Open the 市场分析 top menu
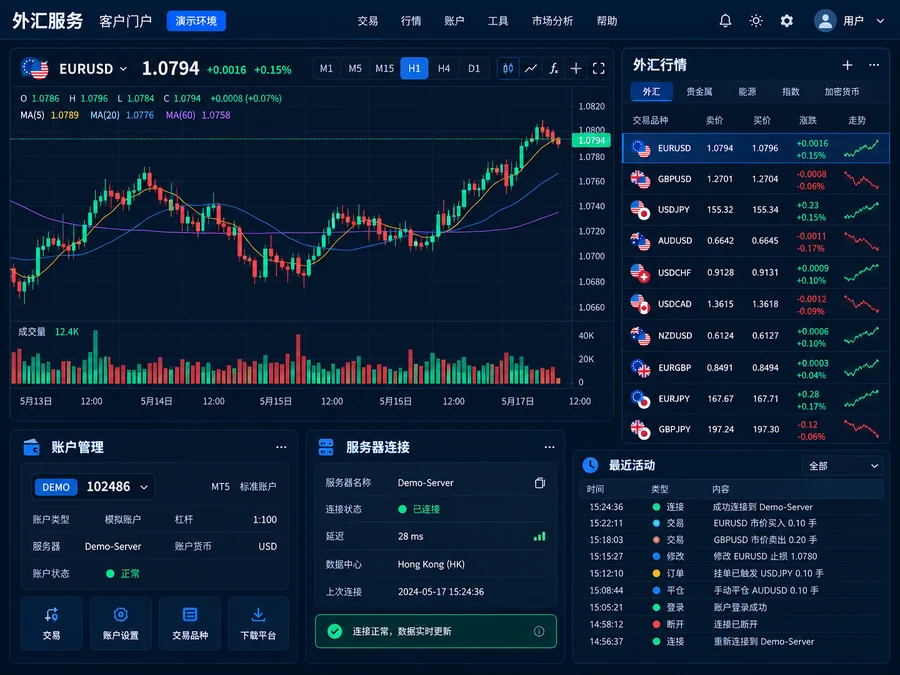The width and height of the screenshot is (900, 675). tap(552, 21)
